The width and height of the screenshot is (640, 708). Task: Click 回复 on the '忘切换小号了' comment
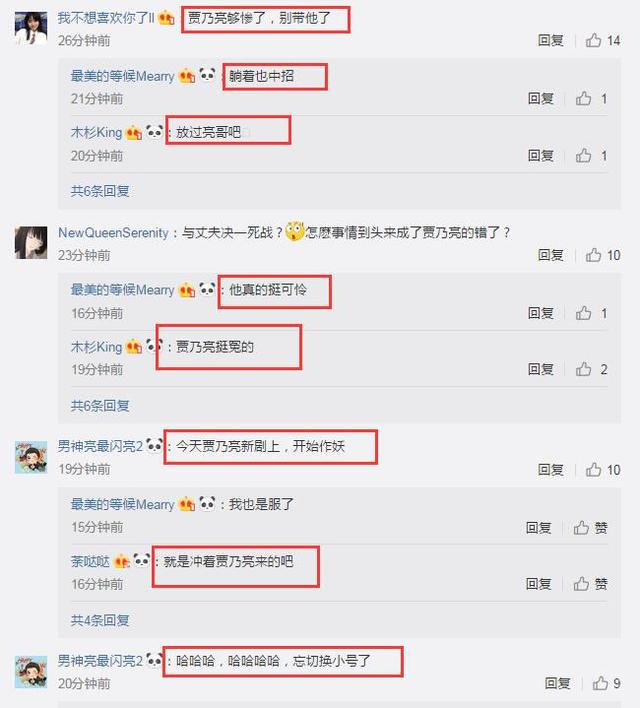[x=557, y=683]
